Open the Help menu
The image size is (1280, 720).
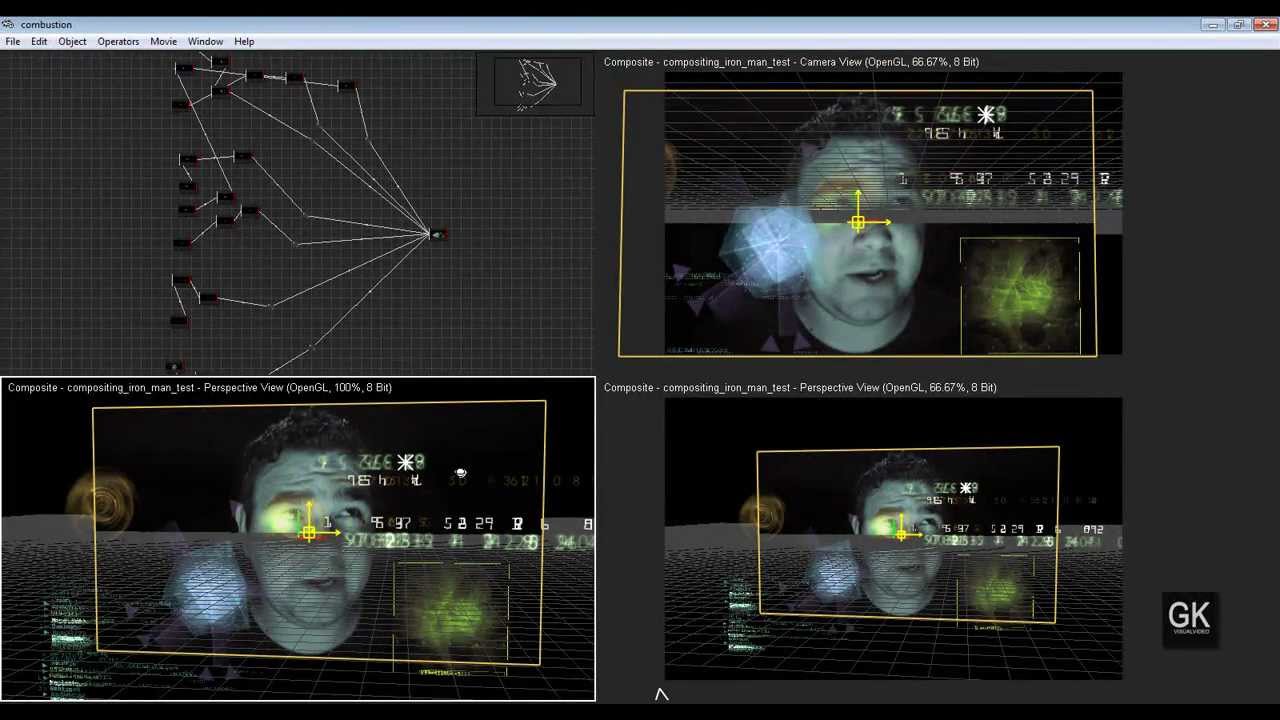[244, 41]
